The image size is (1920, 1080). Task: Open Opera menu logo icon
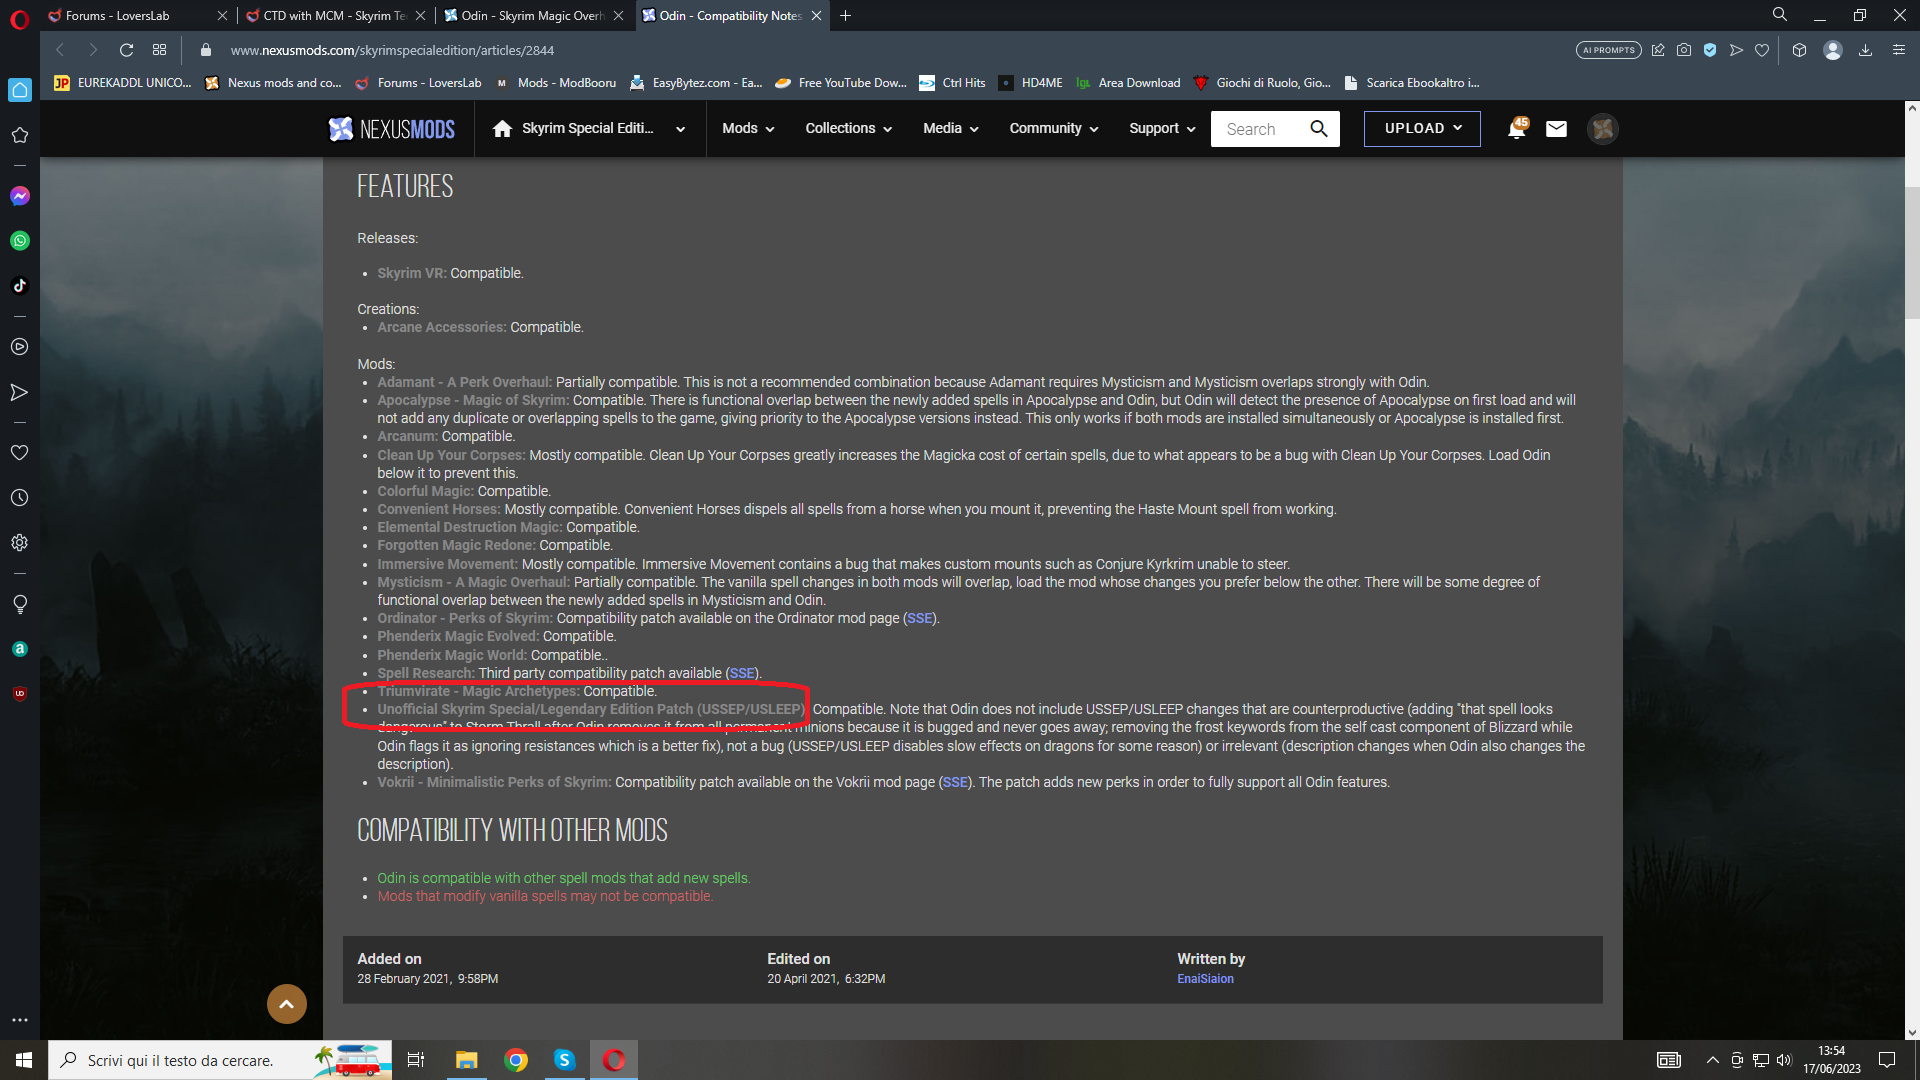[20, 19]
